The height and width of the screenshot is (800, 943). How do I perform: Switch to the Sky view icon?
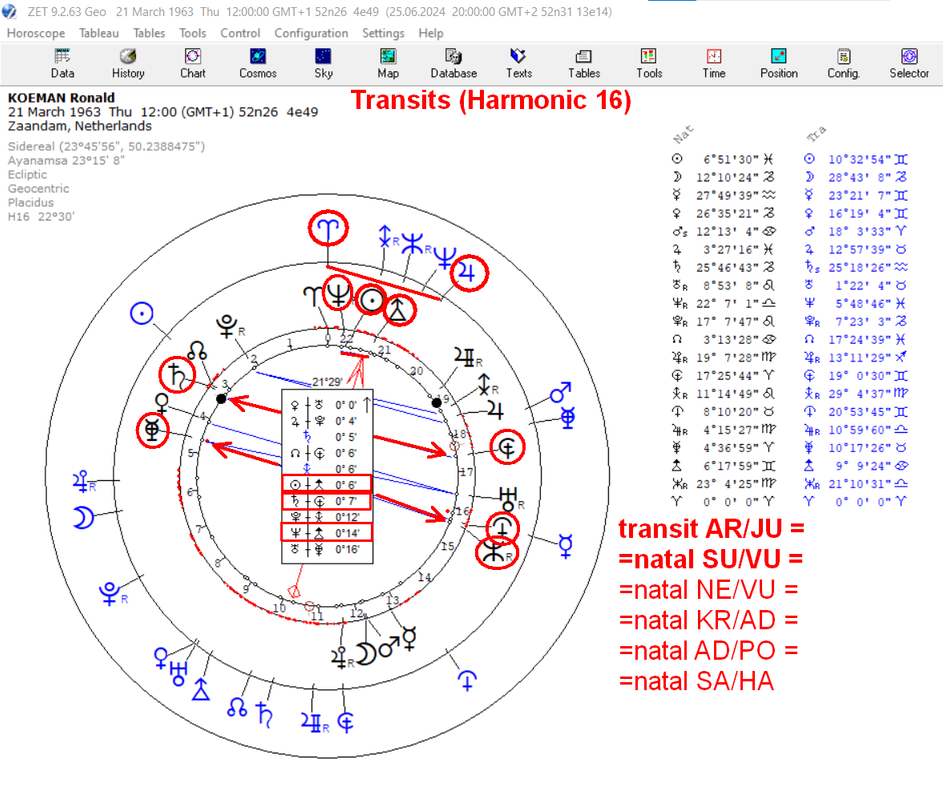pos(323,64)
